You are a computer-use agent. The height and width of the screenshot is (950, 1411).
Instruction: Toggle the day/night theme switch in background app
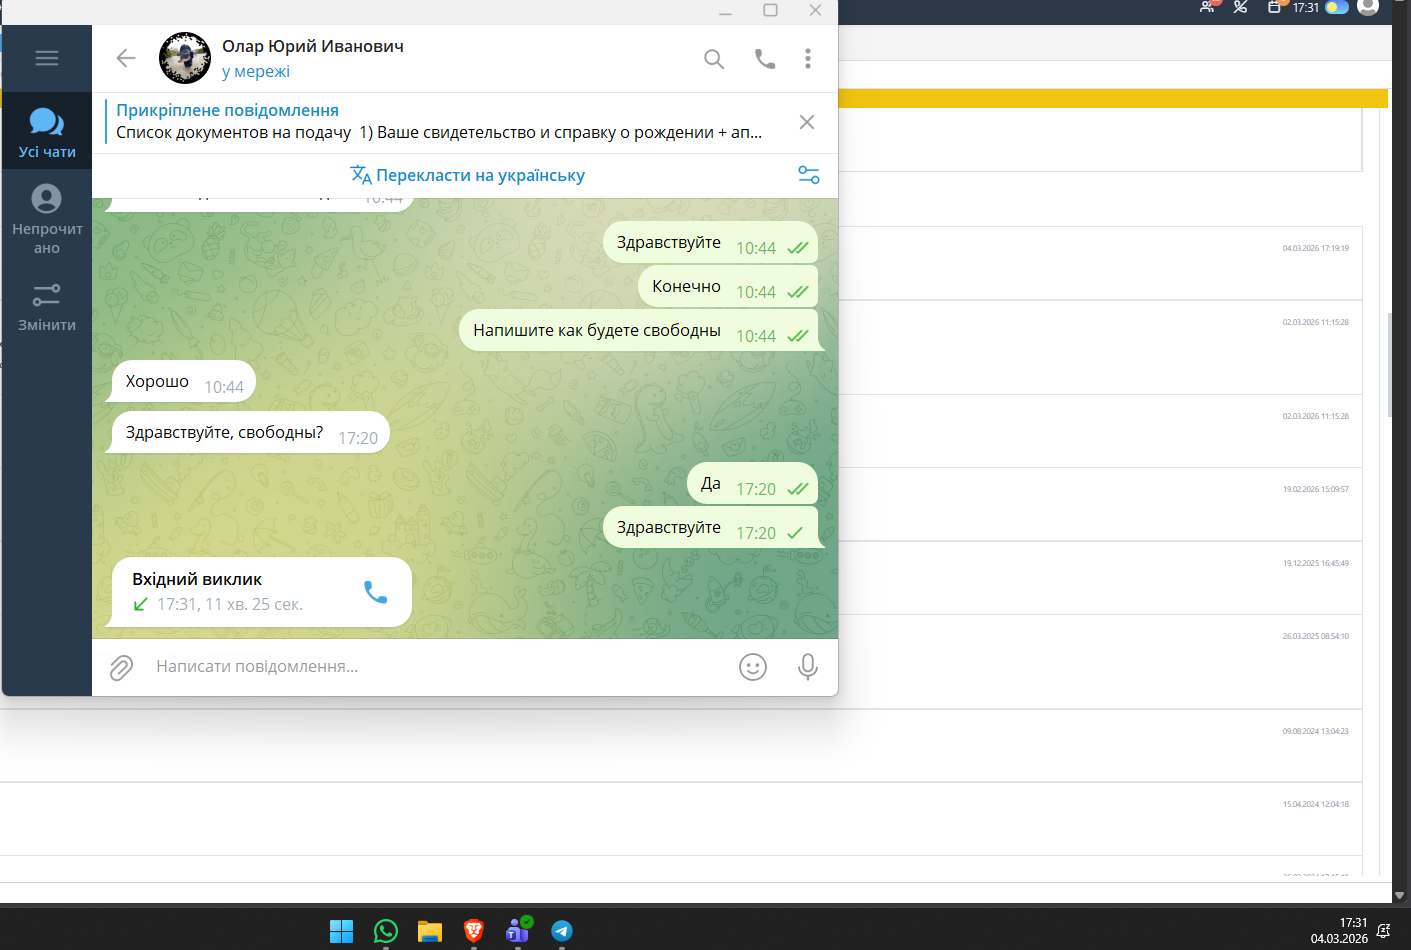(x=1337, y=7)
